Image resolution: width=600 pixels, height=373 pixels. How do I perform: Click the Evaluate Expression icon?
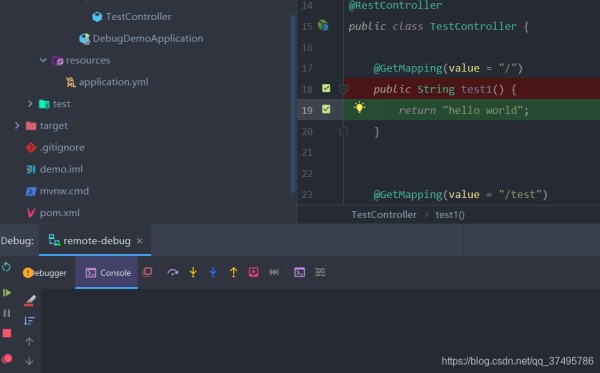[x=300, y=272]
